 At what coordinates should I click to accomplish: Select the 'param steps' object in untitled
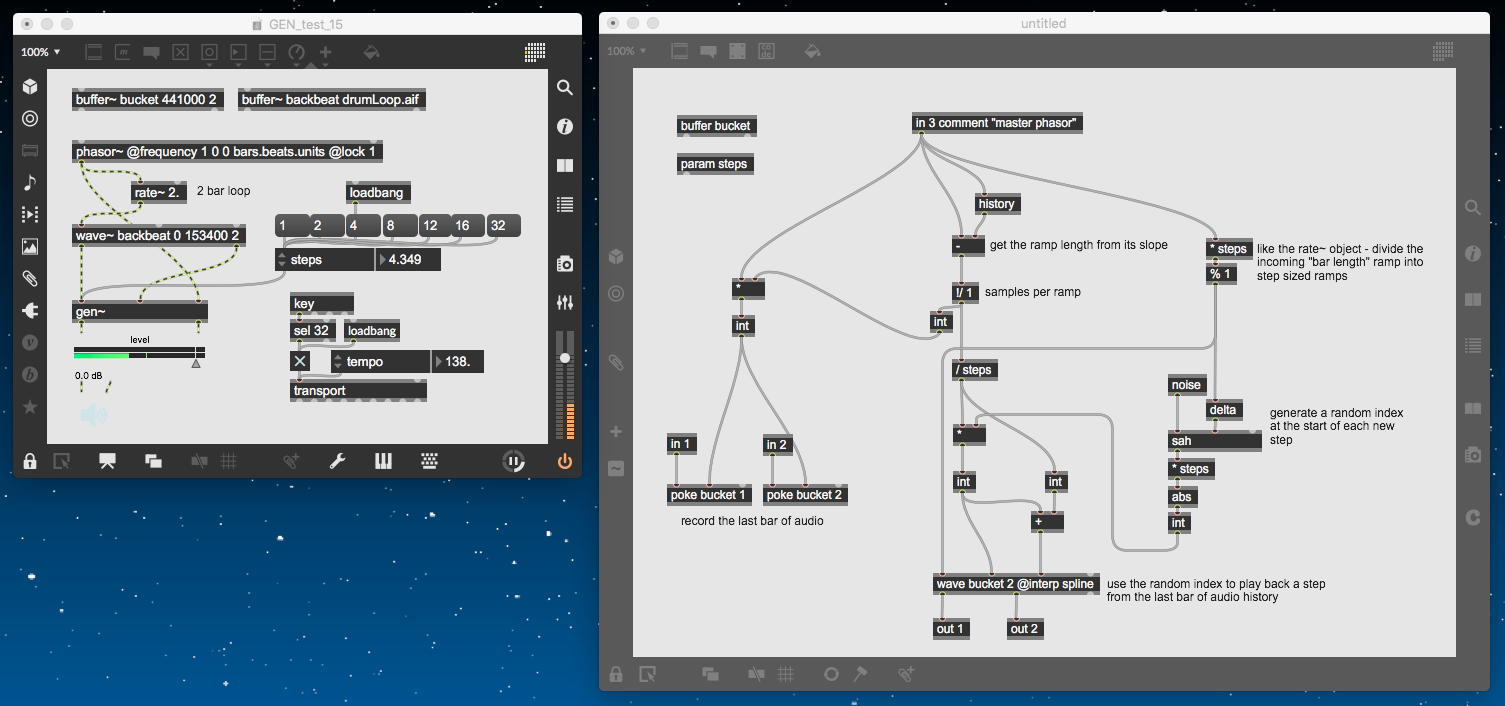click(x=714, y=164)
